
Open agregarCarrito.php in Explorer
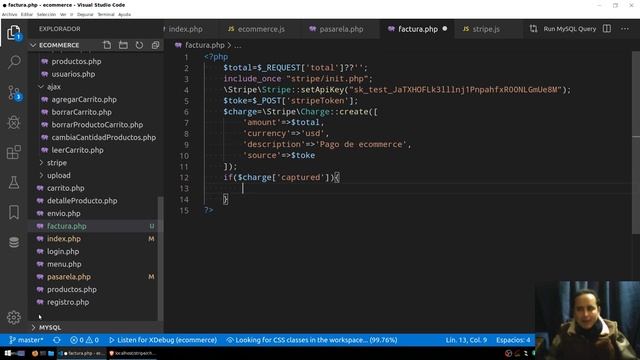[x=84, y=99]
